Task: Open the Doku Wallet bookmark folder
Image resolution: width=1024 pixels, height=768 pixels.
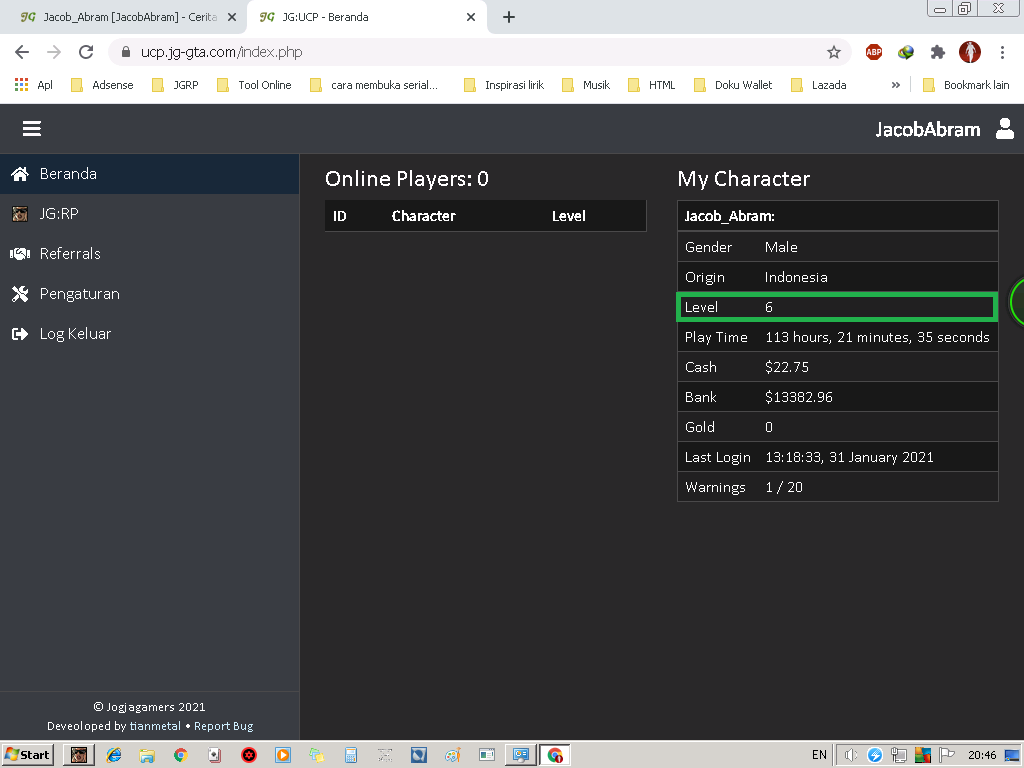Action: (x=733, y=85)
